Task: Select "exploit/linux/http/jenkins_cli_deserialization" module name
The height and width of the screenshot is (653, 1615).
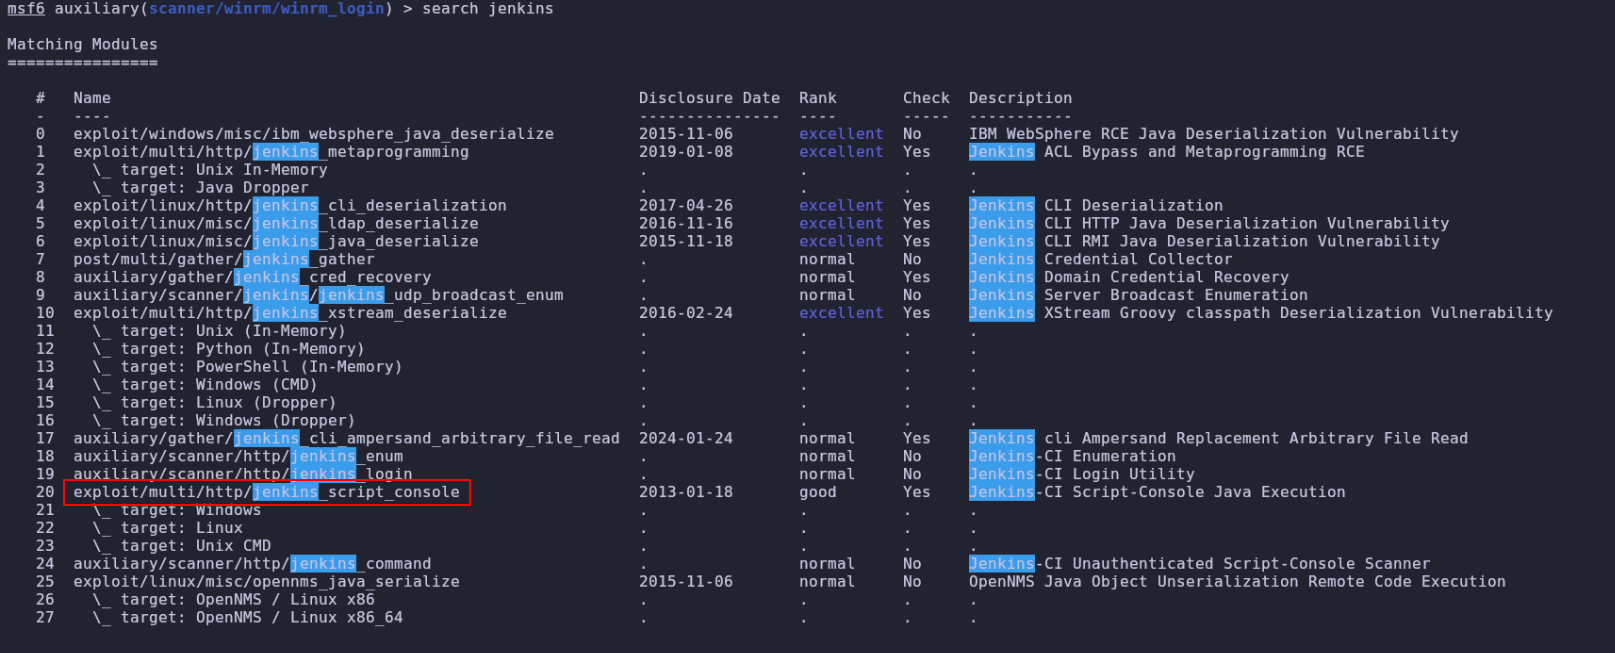Action: point(290,206)
